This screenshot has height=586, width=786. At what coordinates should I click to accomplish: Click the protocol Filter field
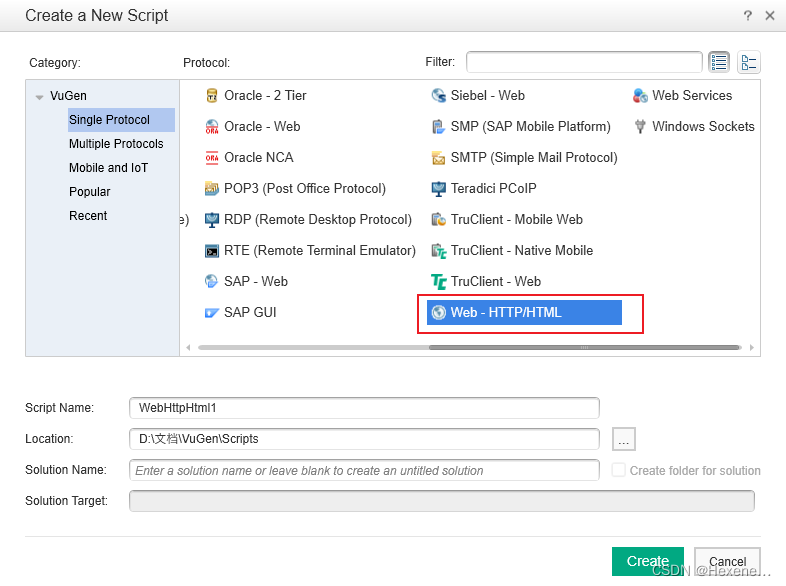tap(584, 62)
